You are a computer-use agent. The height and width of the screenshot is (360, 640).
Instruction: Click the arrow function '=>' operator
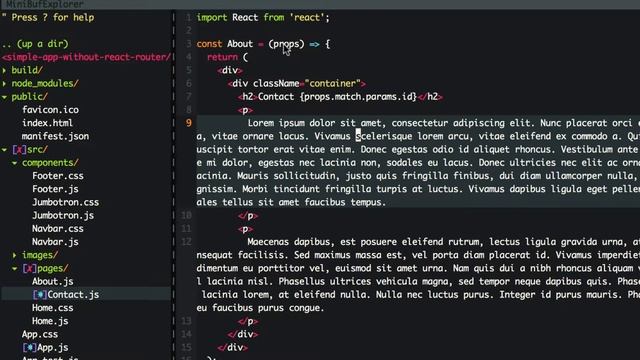[314, 44]
